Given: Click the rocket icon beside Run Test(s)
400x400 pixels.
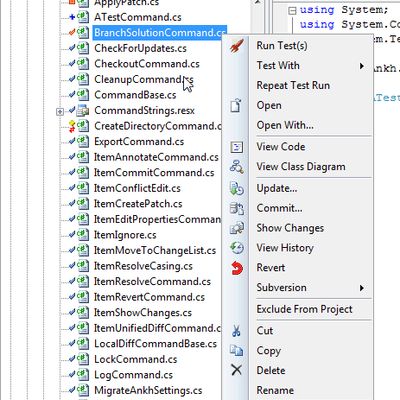Looking at the screenshot, I should point(237,46).
